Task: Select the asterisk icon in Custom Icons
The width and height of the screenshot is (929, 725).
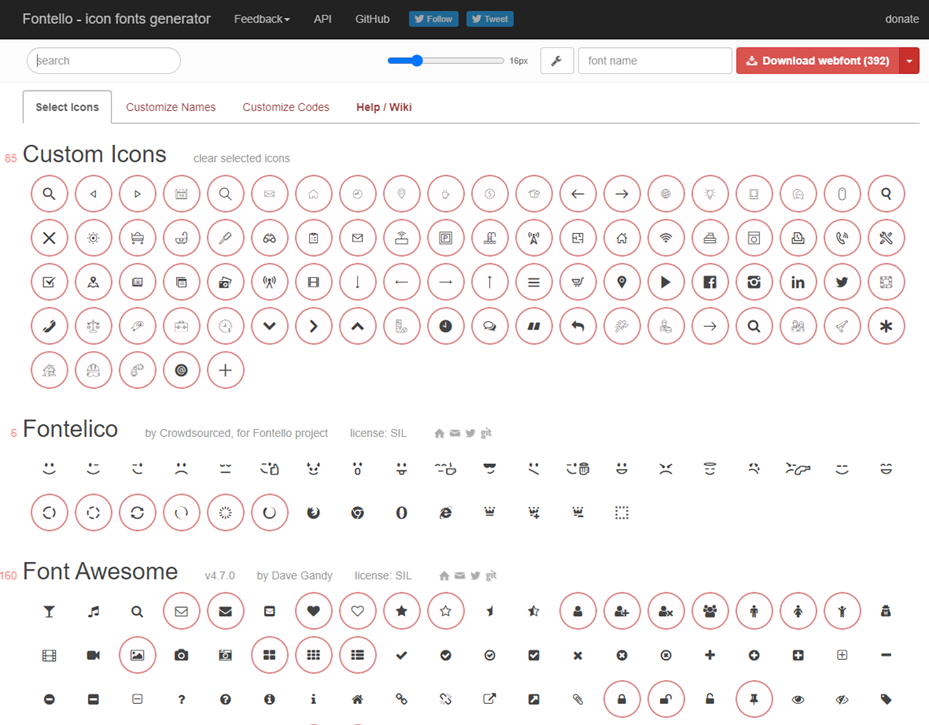Action: 886,326
